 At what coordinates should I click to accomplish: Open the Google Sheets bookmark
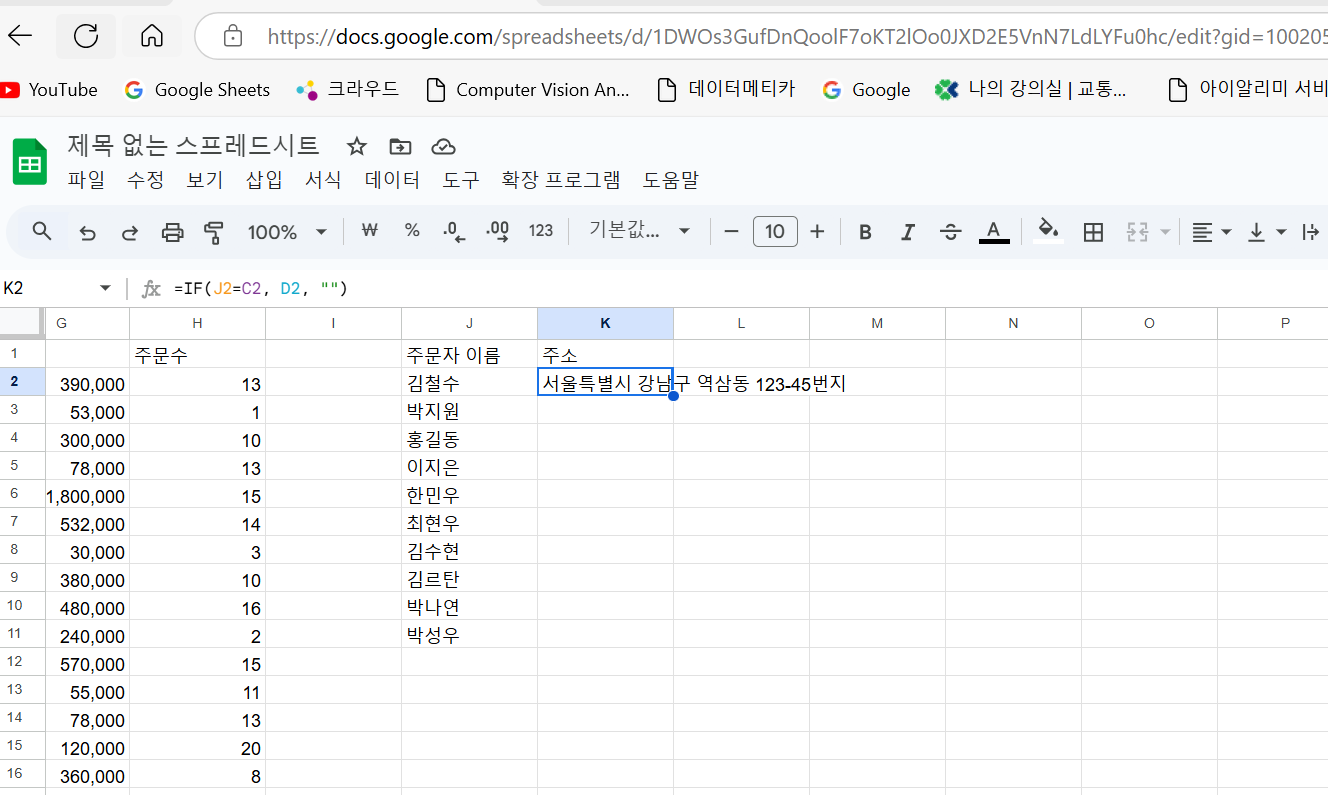click(197, 90)
